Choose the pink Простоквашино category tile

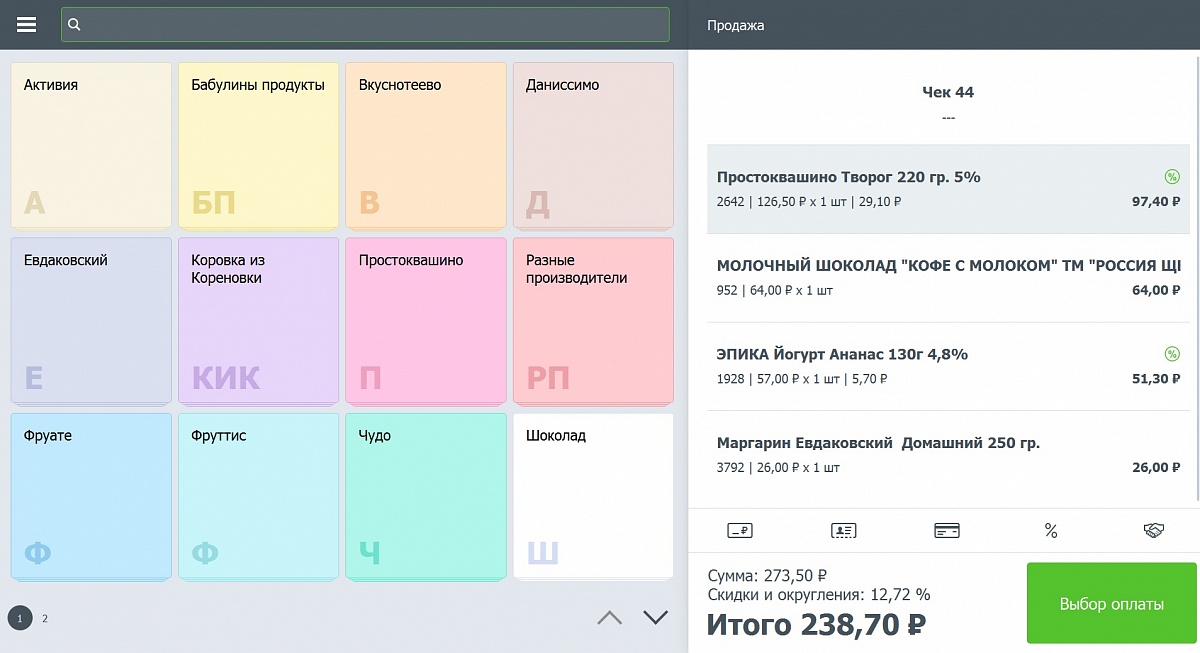426,321
